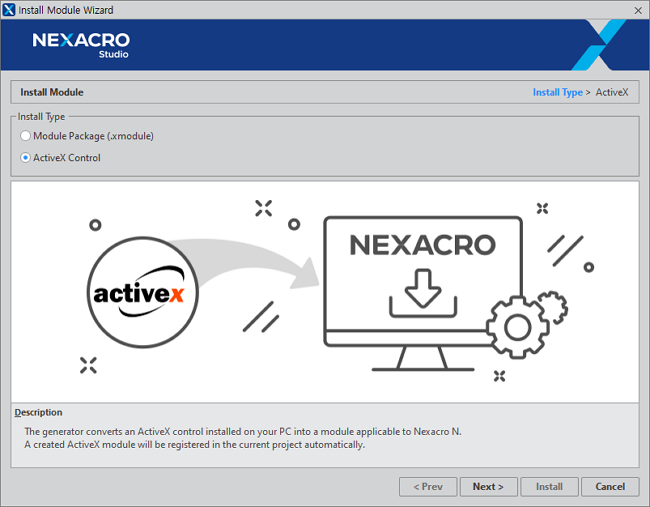Click the Install button
Screen dimensions: 650x507
[x=549, y=487]
